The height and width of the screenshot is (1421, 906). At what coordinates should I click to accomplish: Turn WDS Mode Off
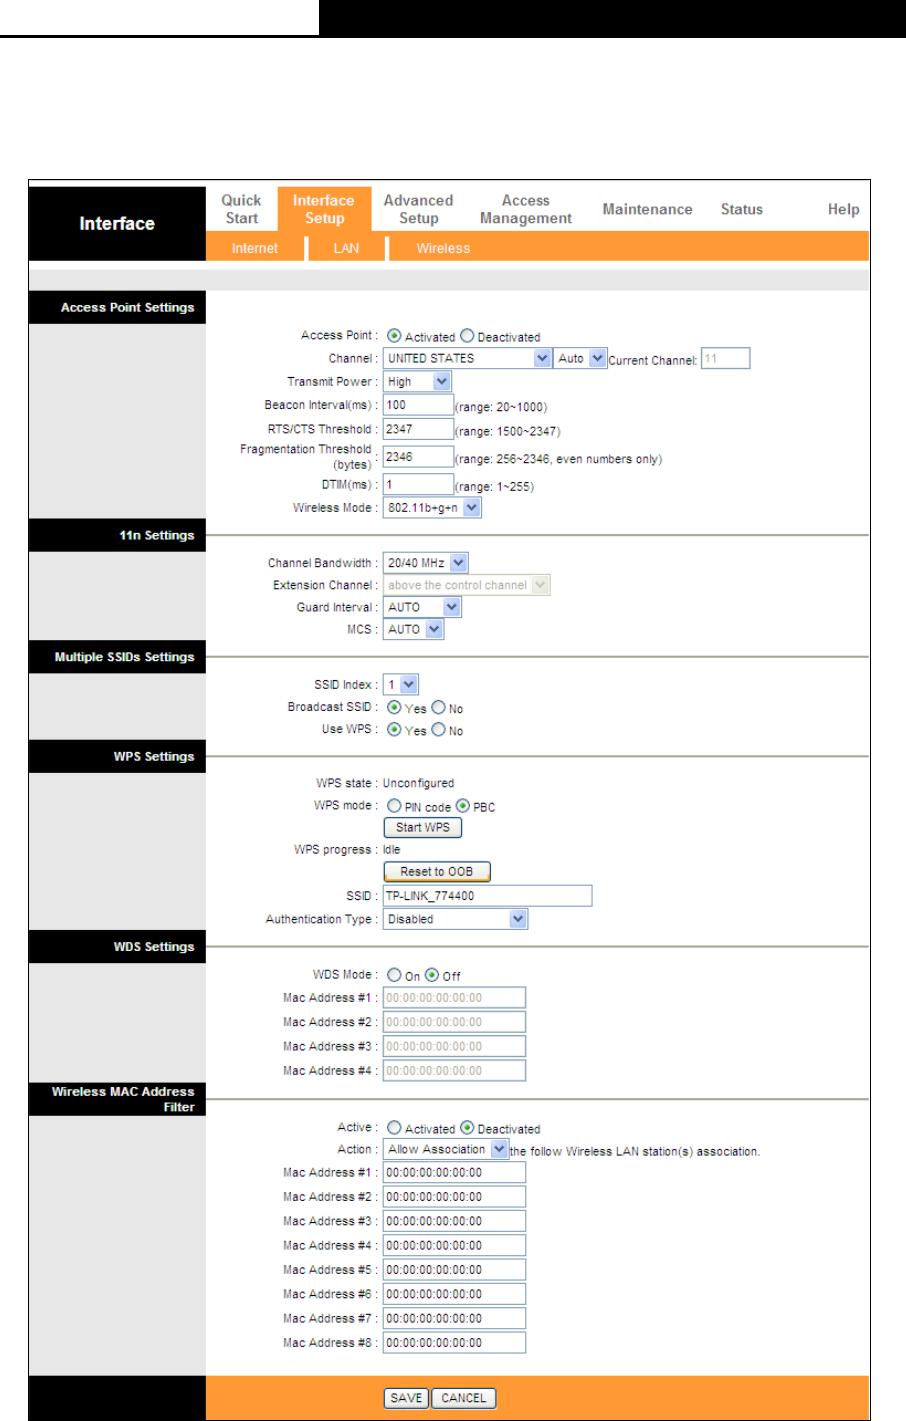coord(432,974)
